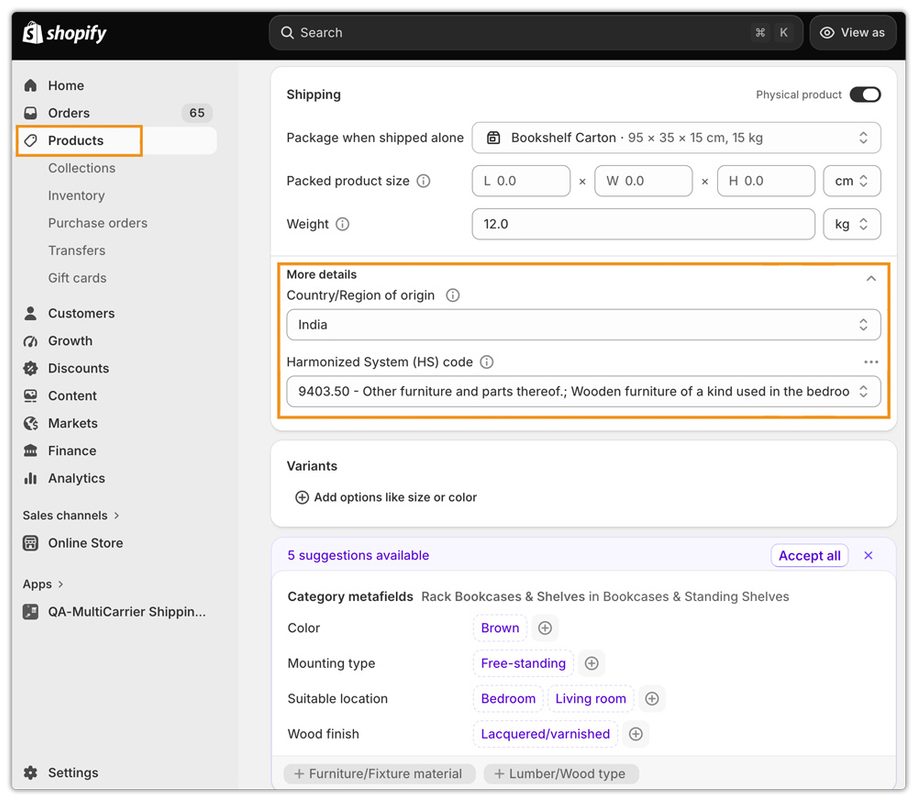The height and width of the screenshot is (800, 917).
Task: Open Transfers submenu item
Action: [77, 250]
